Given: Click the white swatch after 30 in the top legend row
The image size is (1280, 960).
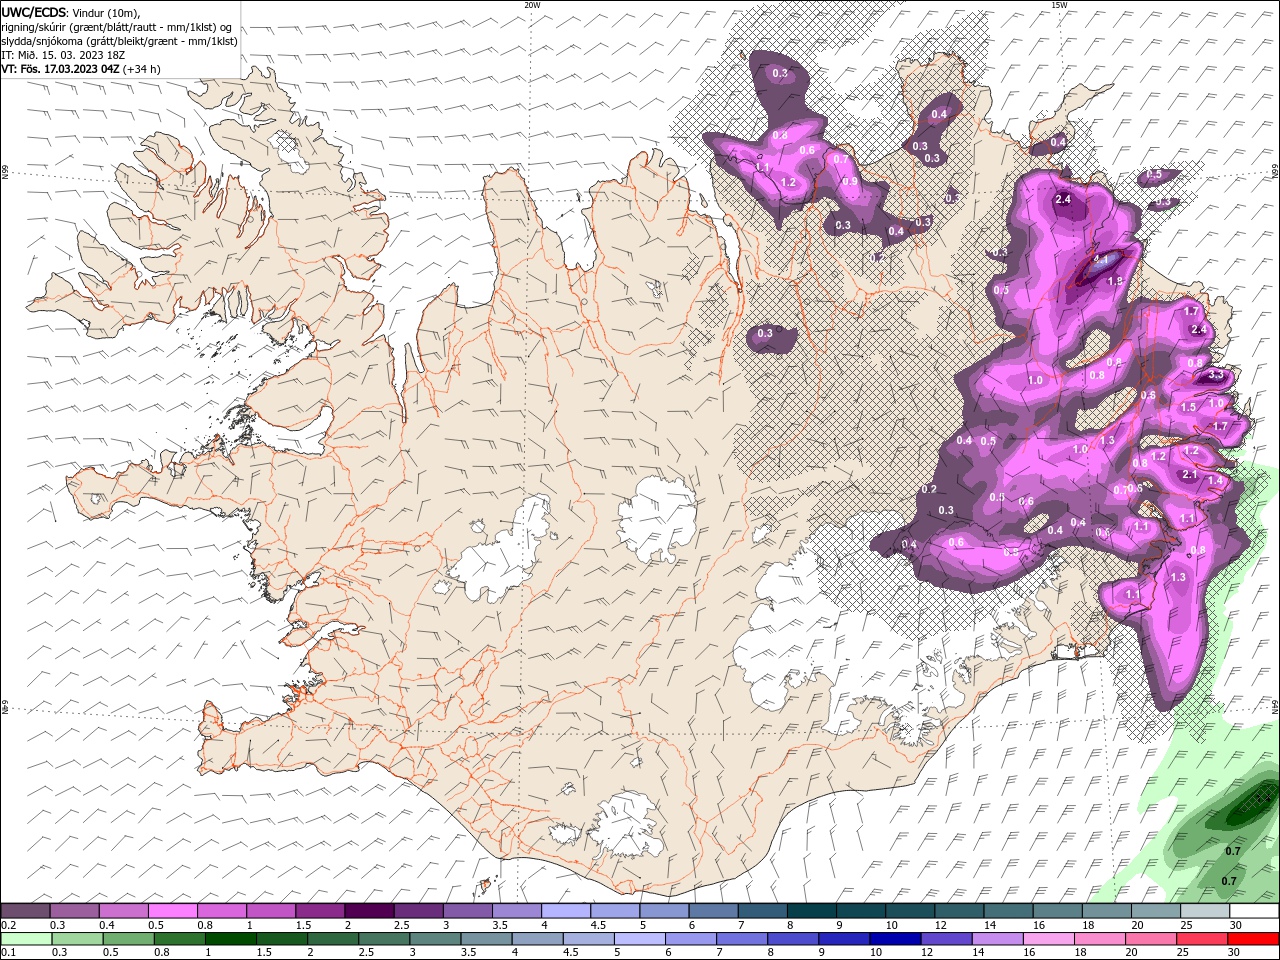Looking at the screenshot, I should click(x=1253, y=911).
